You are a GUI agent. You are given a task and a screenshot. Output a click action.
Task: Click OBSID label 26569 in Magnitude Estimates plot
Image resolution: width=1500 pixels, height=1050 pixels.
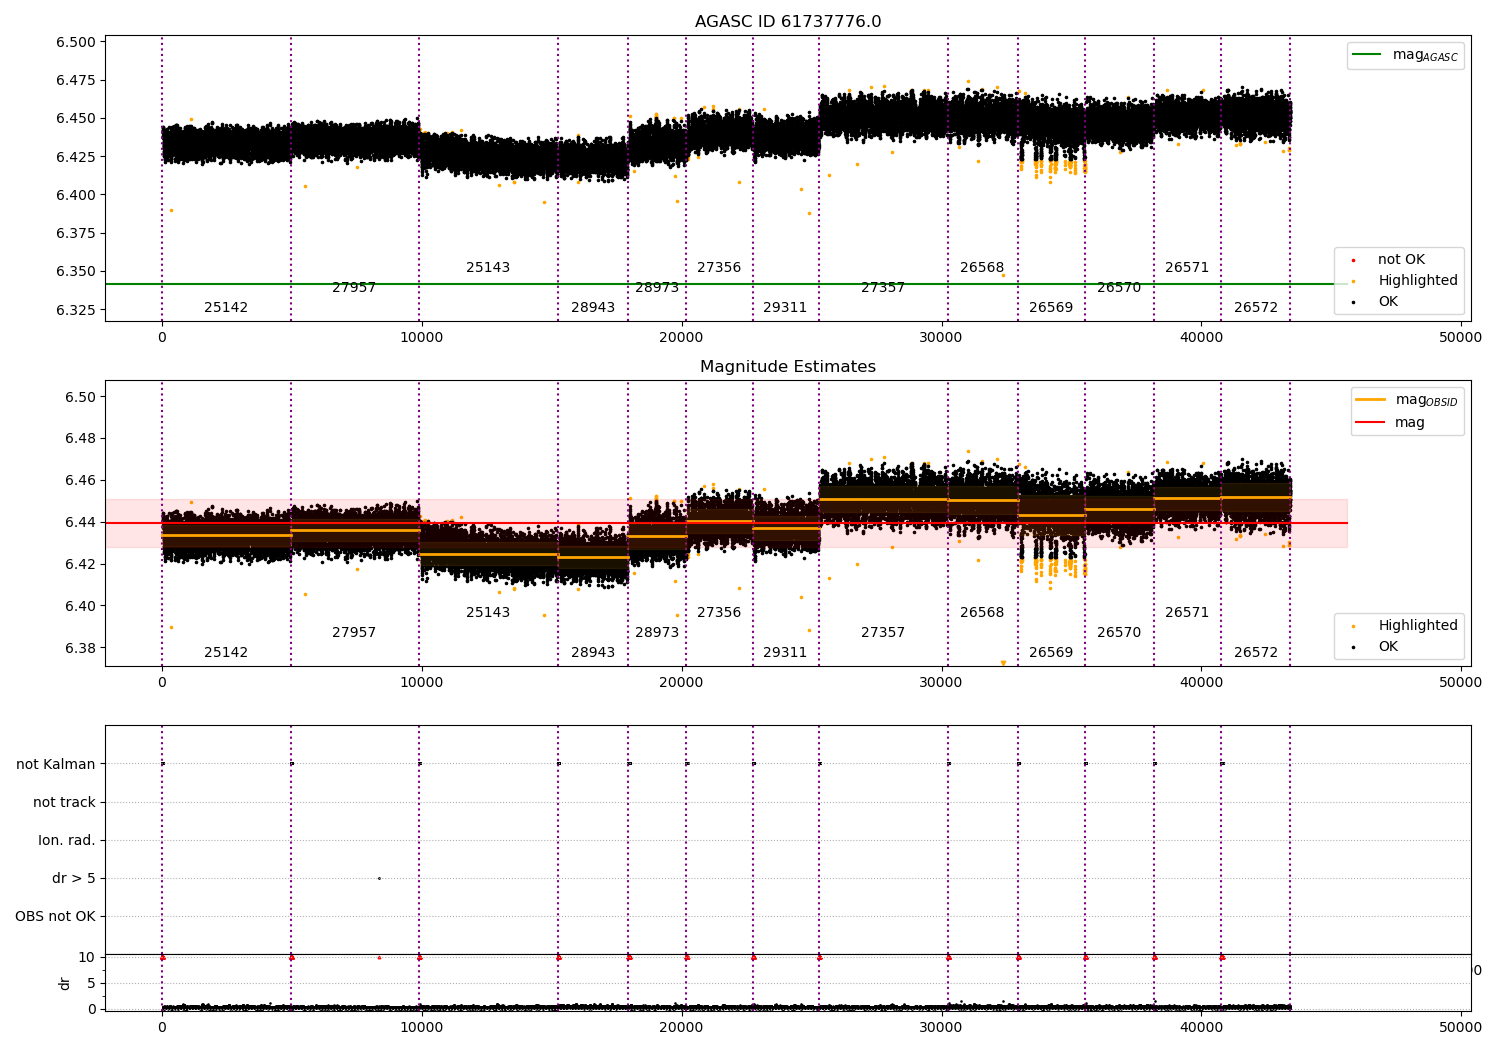(1051, 653)
